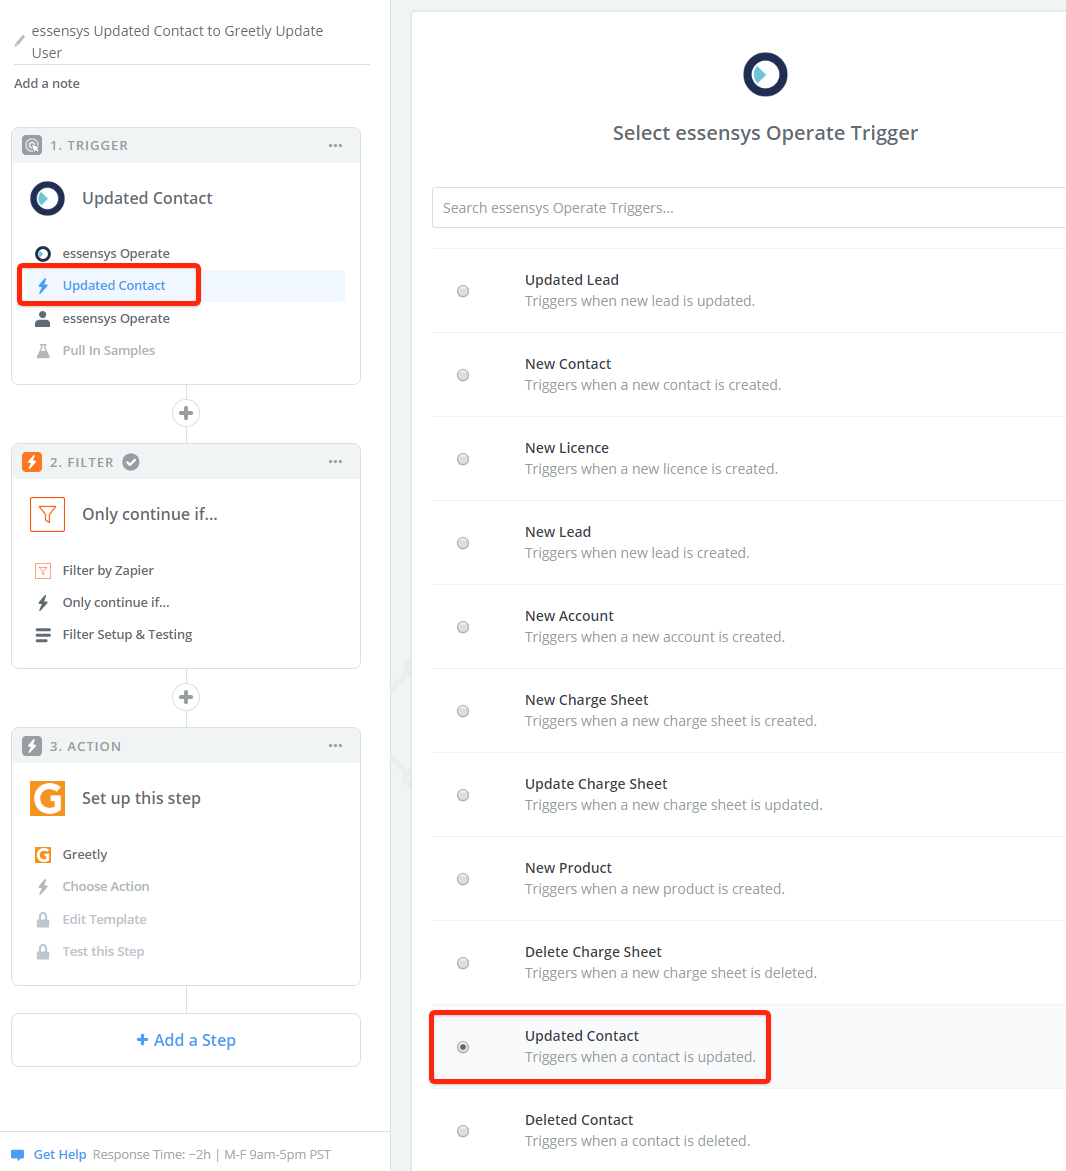Select the Delete Charge Sheet radio button
The width and height of the screenshot is (1066, 1171).
463,963
